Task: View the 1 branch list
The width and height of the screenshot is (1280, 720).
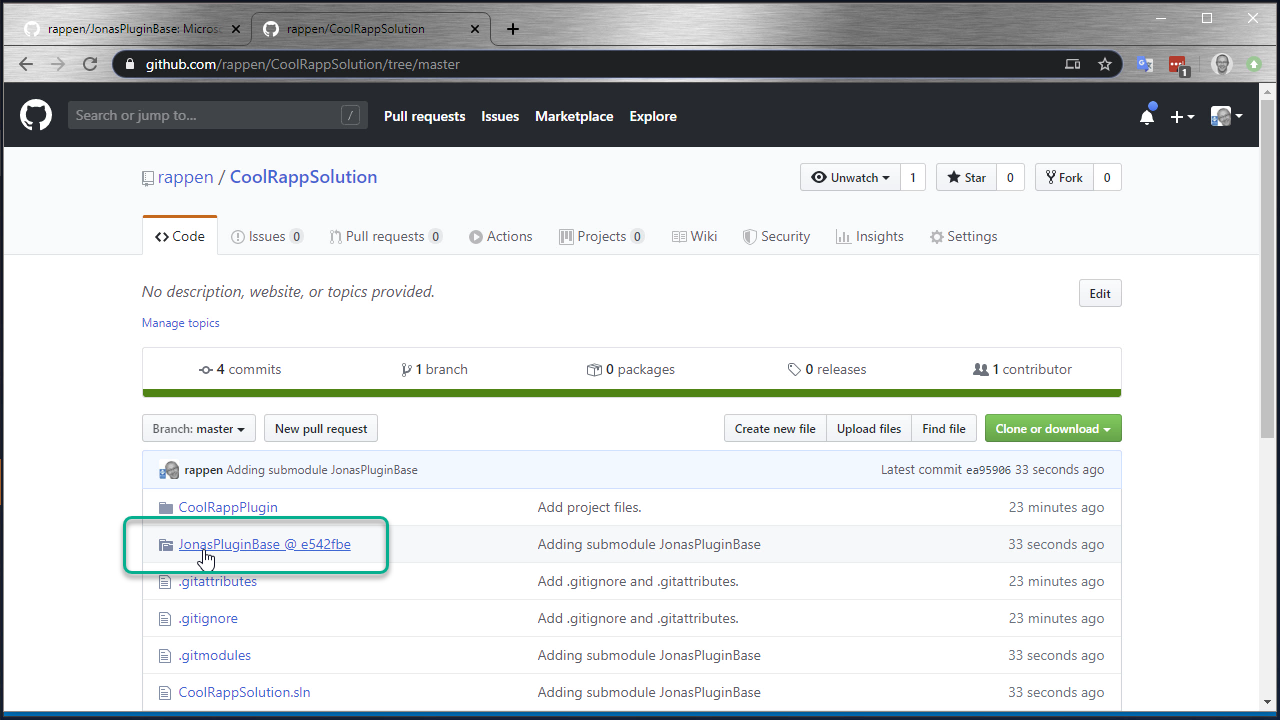Action: click(x=434, y=370)
